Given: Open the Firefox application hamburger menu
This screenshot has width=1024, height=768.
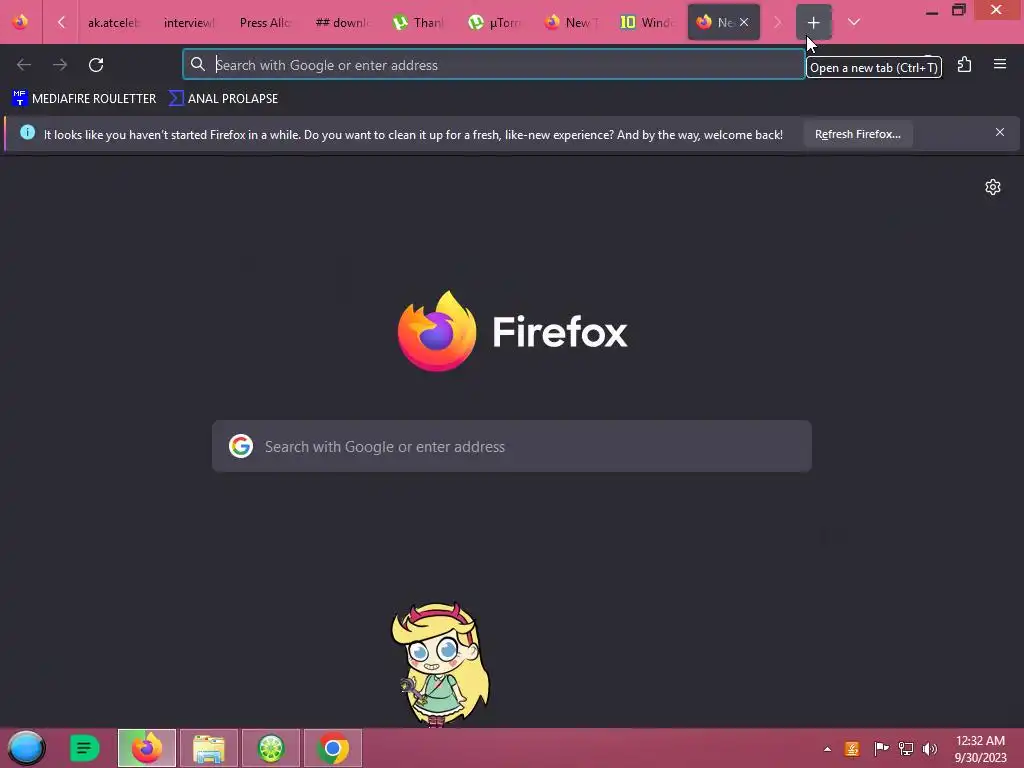Looking at the screenshot, I should coord(1000,64).
